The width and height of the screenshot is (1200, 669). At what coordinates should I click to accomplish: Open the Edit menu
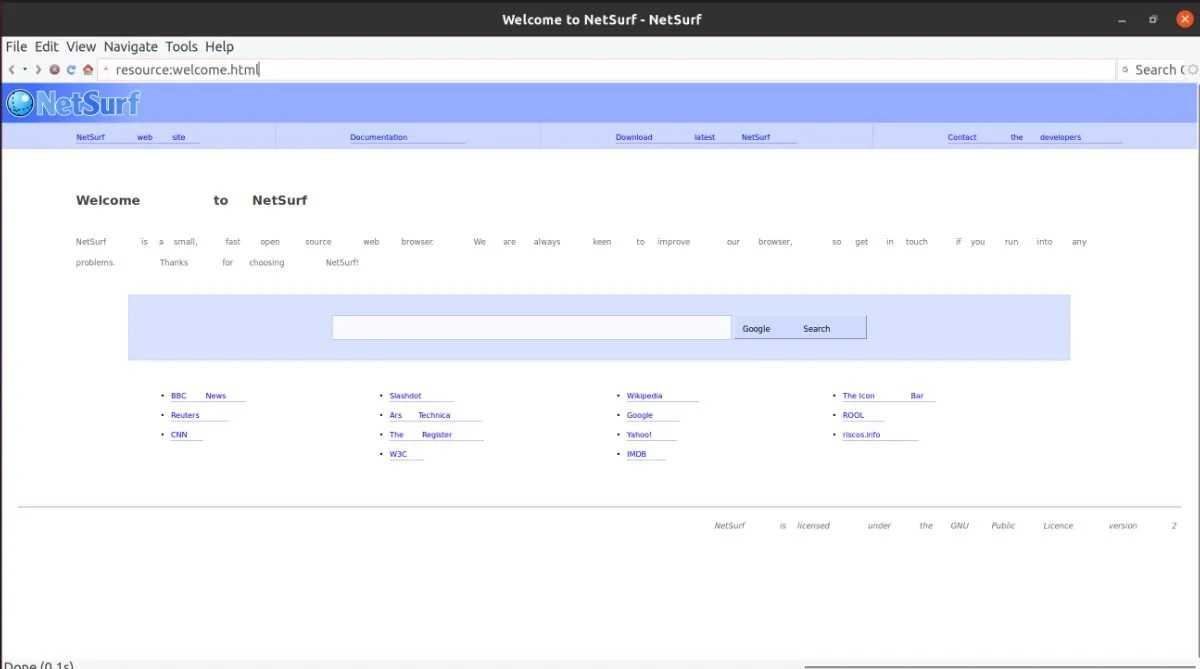click(x=47, y=46)
